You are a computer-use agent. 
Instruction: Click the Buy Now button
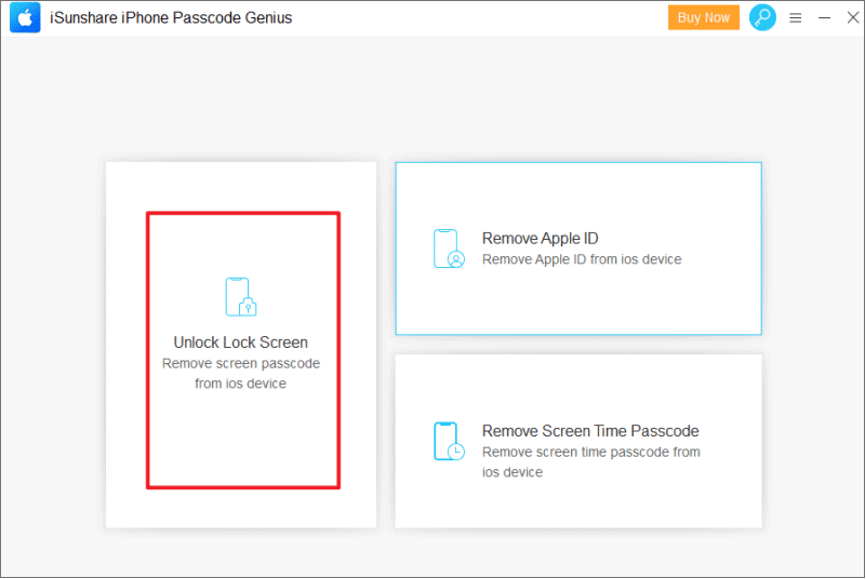pyautogui.click(x=703, y=17)
